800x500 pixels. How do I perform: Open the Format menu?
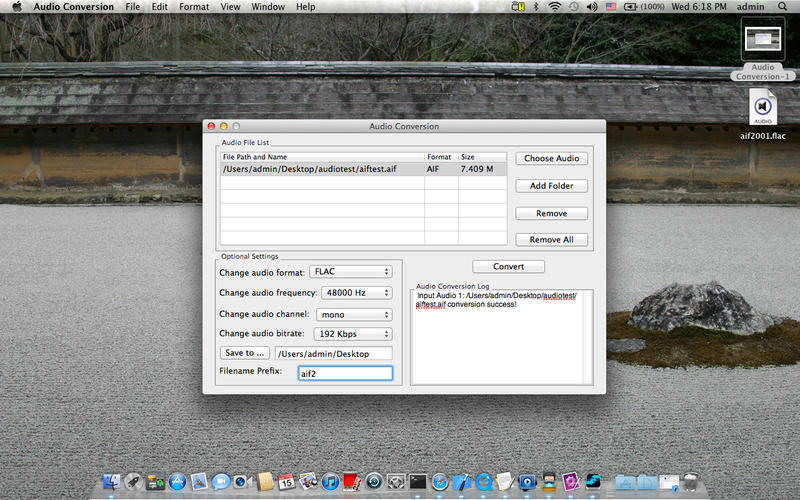pyautogui.click(x=194, y=7)
